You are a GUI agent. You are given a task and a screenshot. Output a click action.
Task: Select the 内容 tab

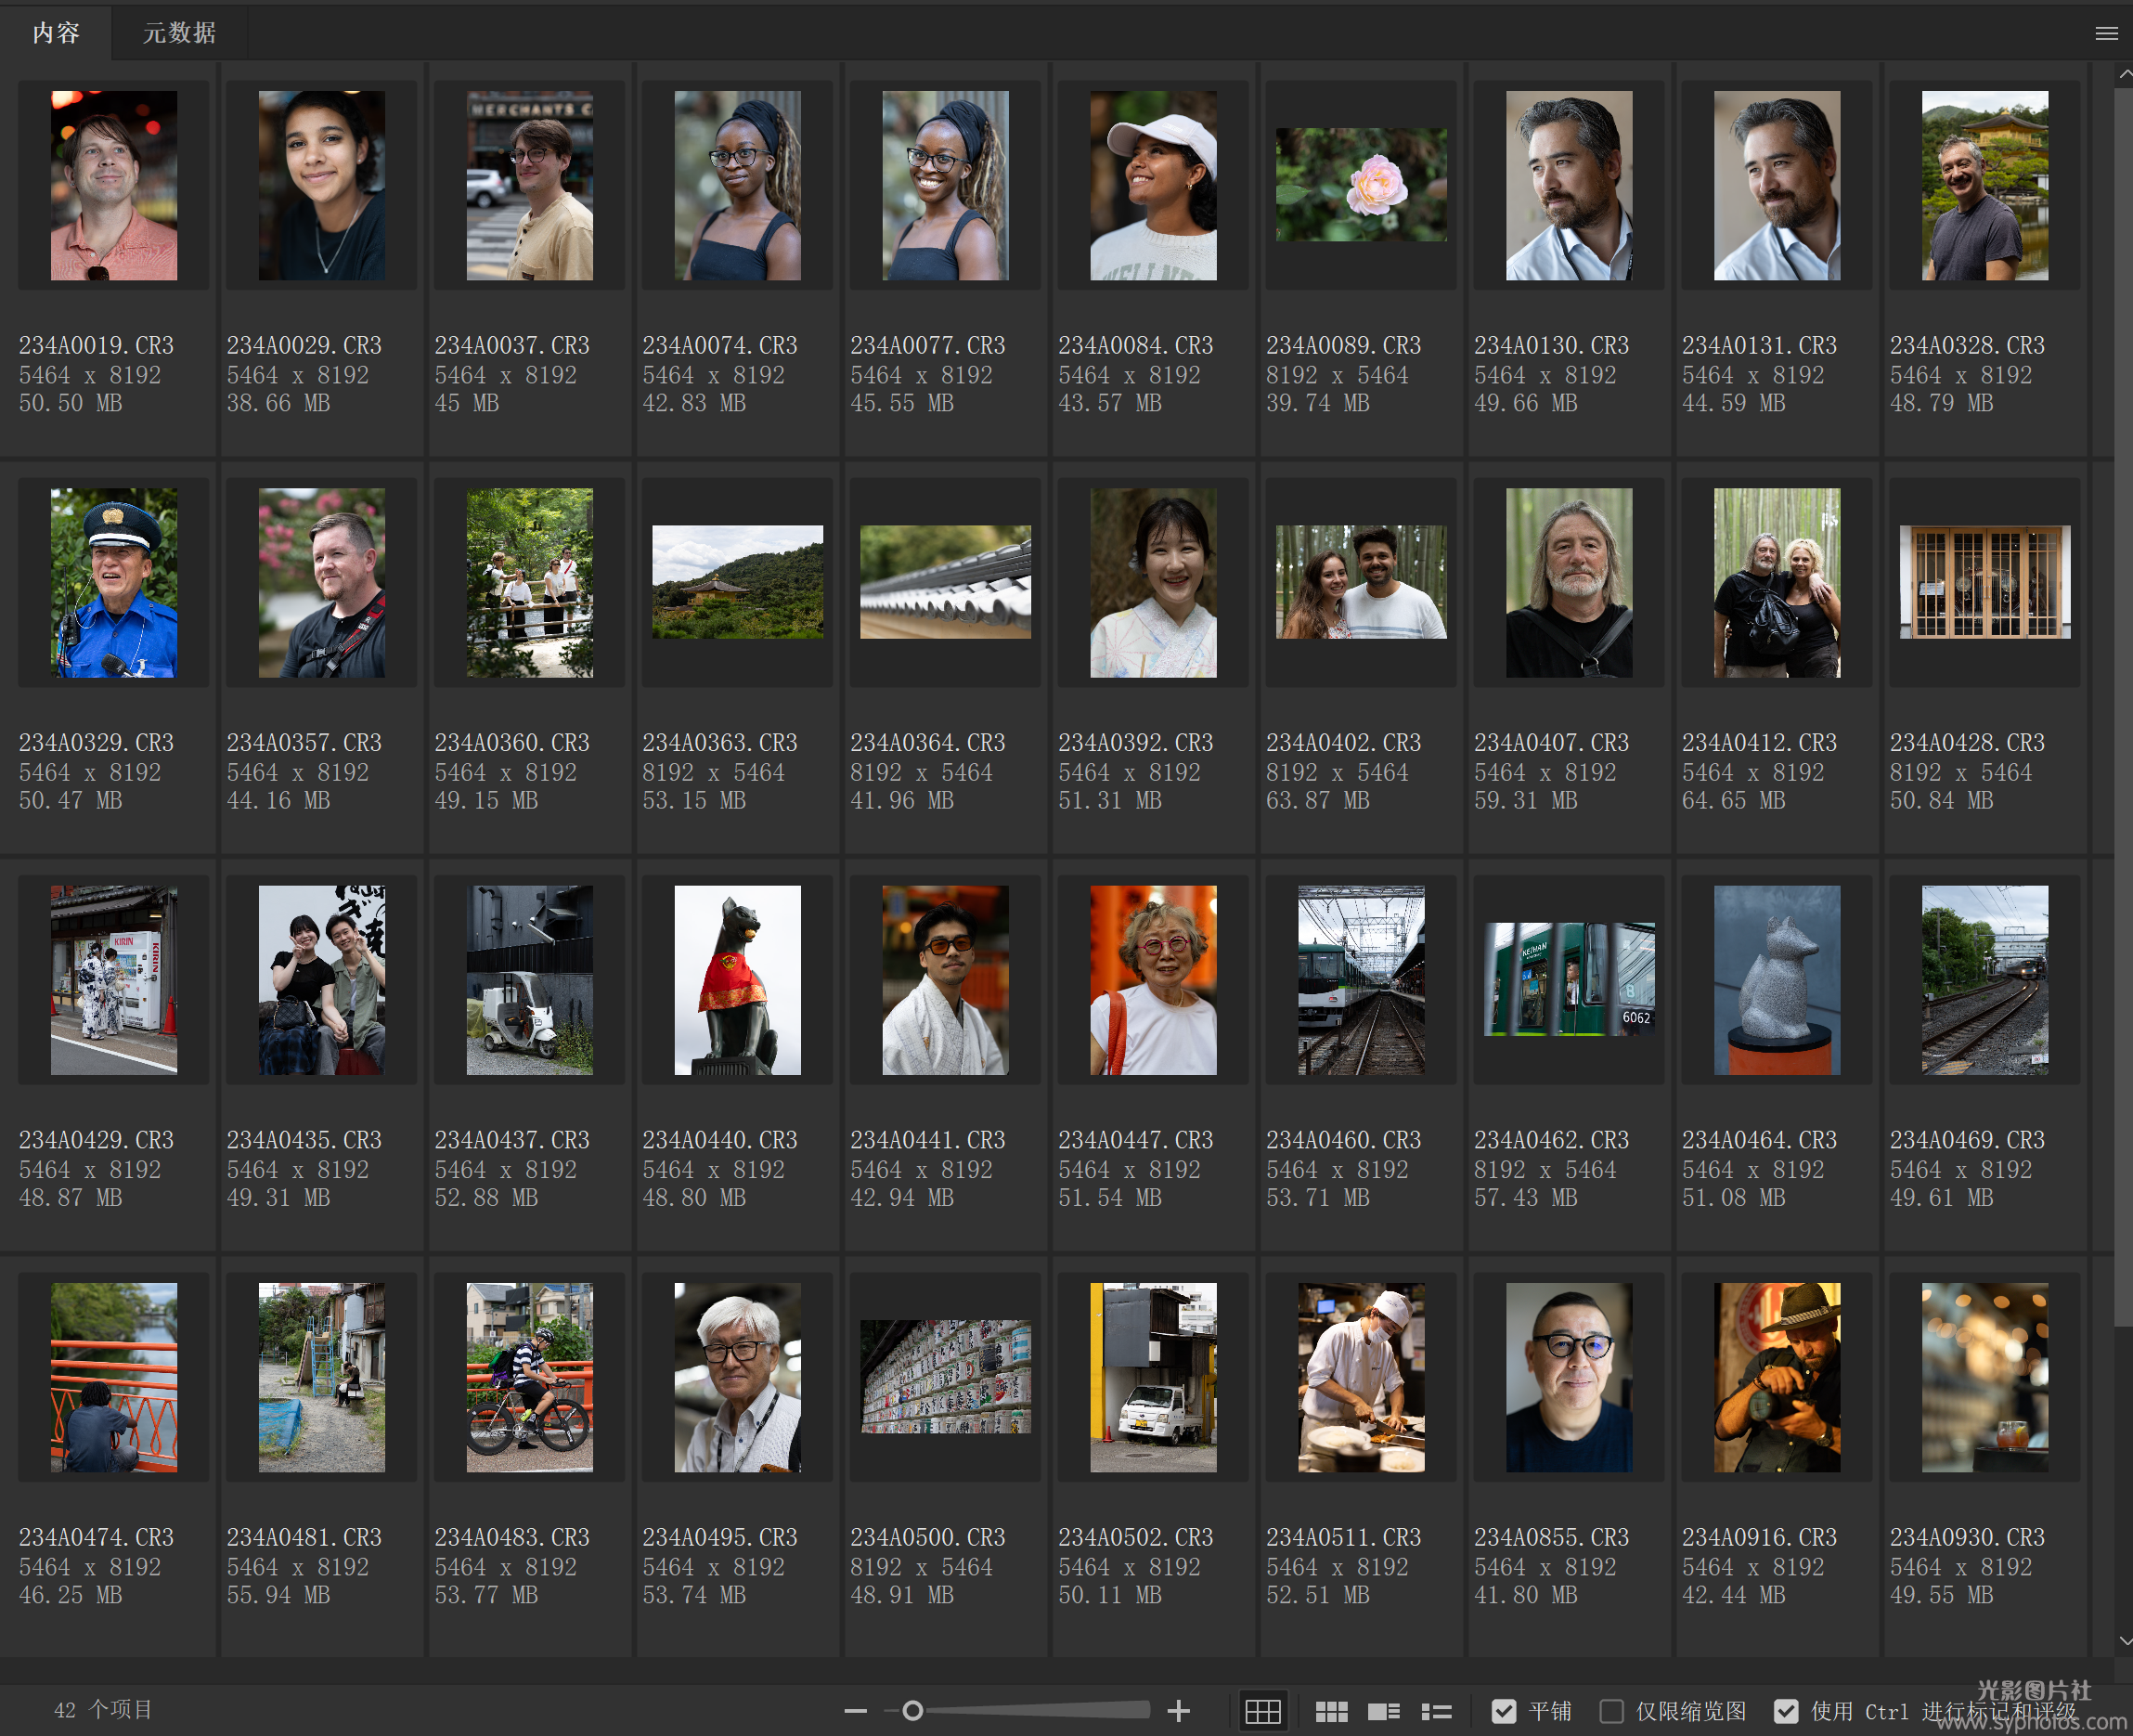tap(56, 33)
